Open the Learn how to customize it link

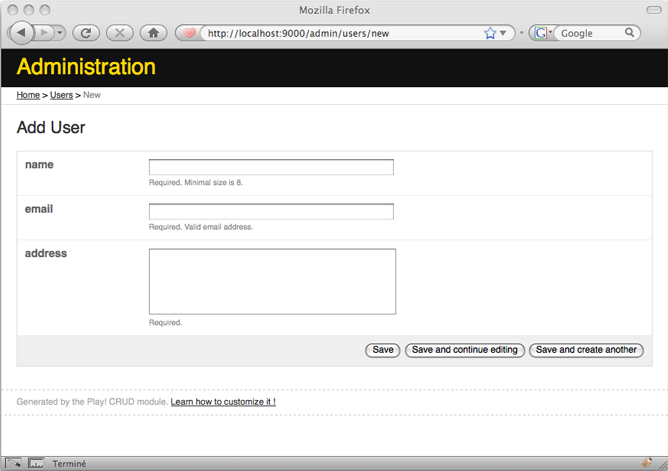223,402
